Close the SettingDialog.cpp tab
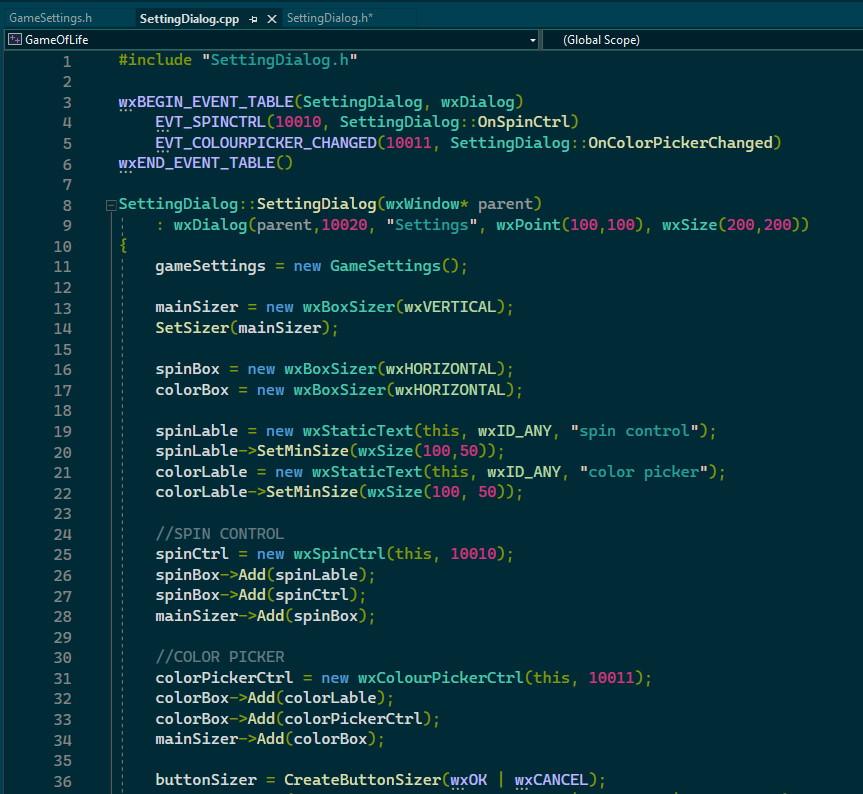The image size is (863, 794). point(271,19)
